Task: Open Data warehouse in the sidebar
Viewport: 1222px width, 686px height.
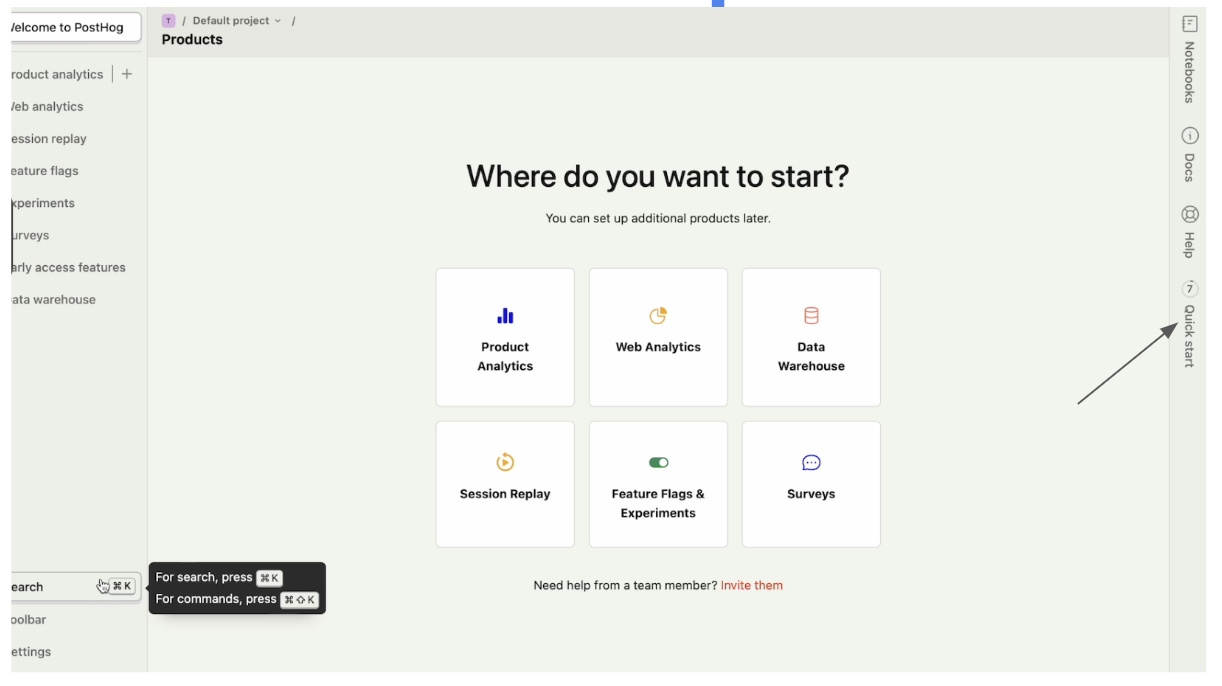Action: click(x=54, y=299)
